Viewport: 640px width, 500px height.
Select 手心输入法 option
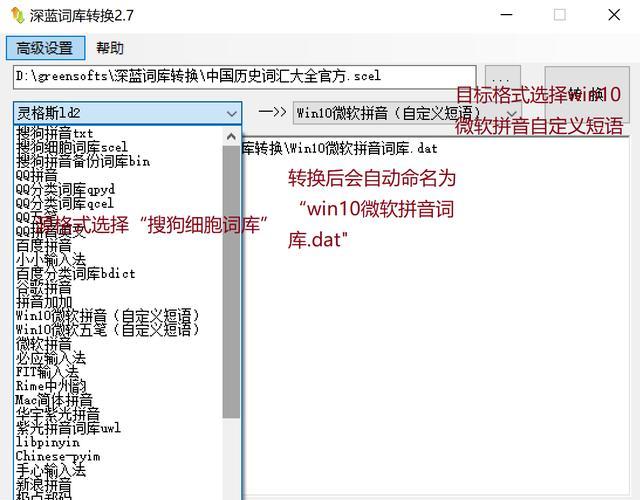point(51,470)
